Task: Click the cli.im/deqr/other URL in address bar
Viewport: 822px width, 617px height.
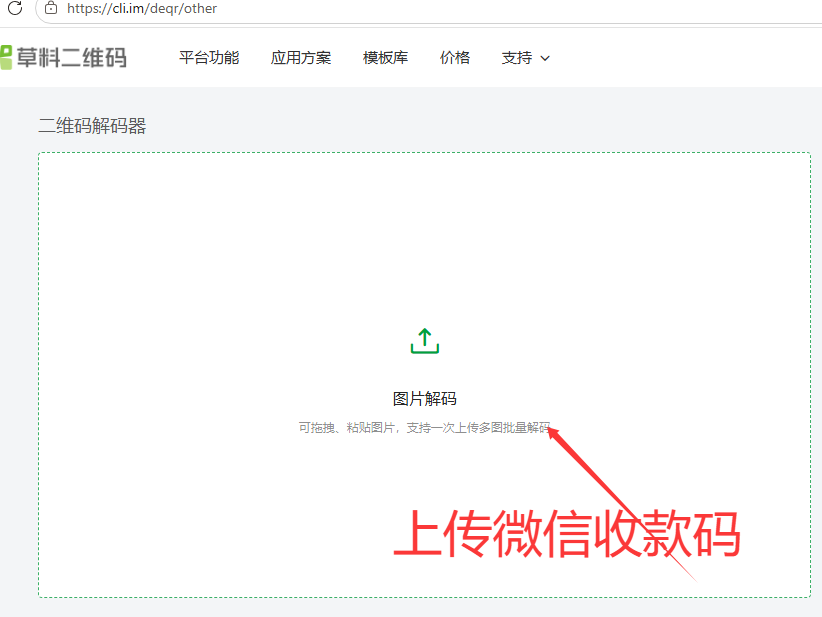Action: 142,8
